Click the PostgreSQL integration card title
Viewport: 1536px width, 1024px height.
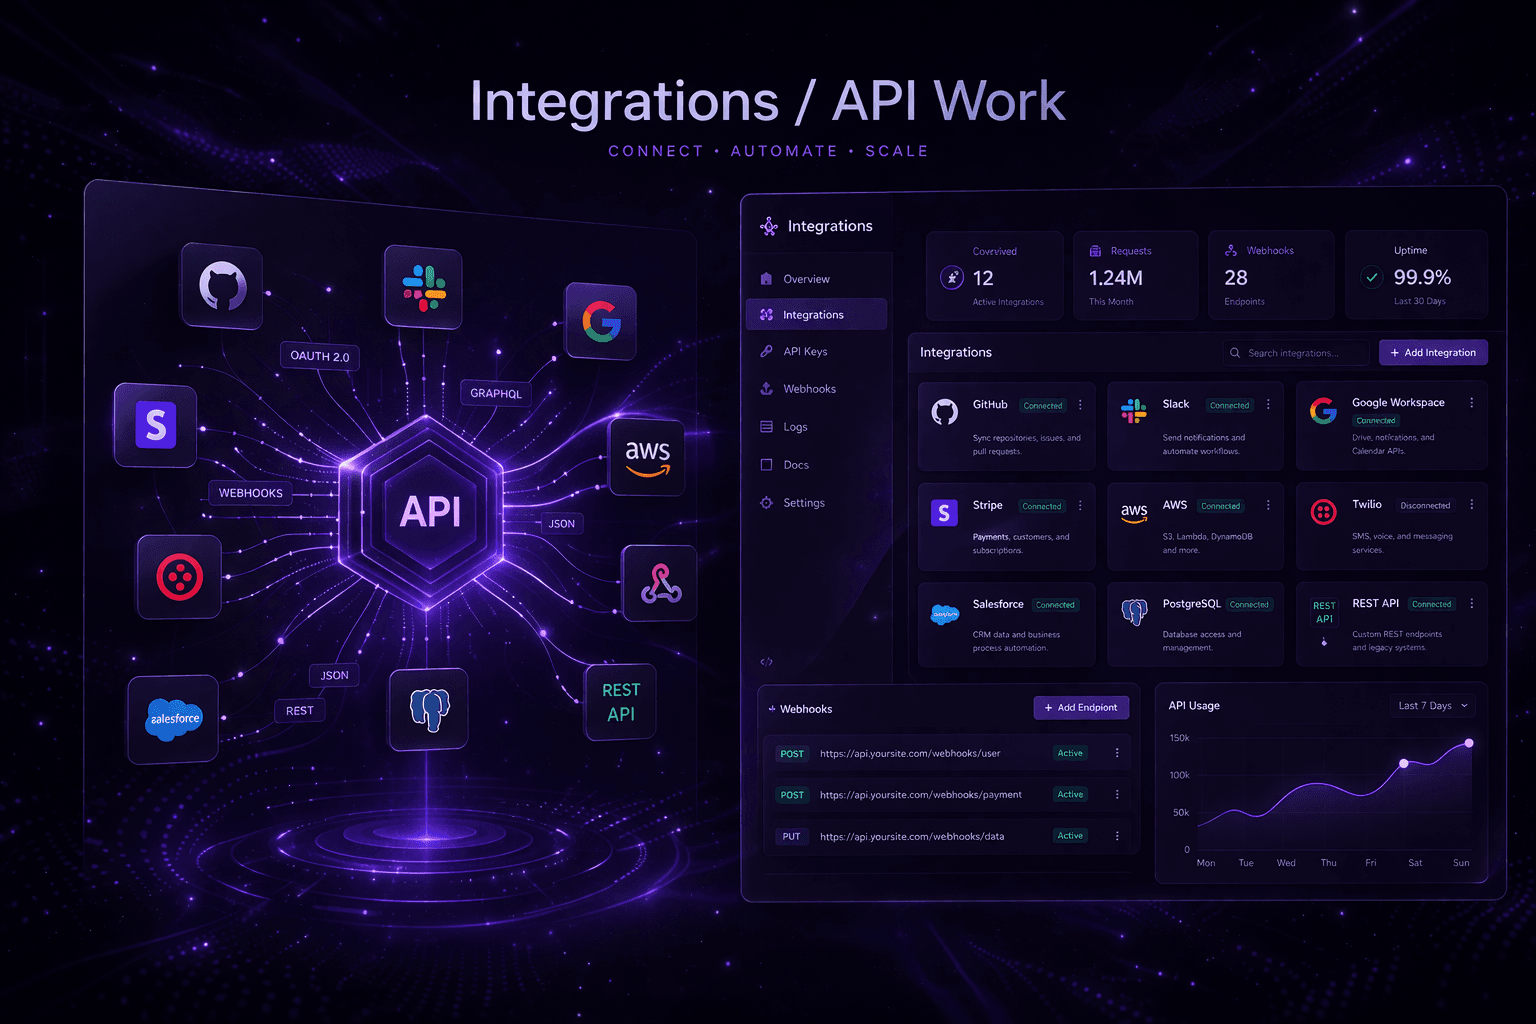point(1191,604)
